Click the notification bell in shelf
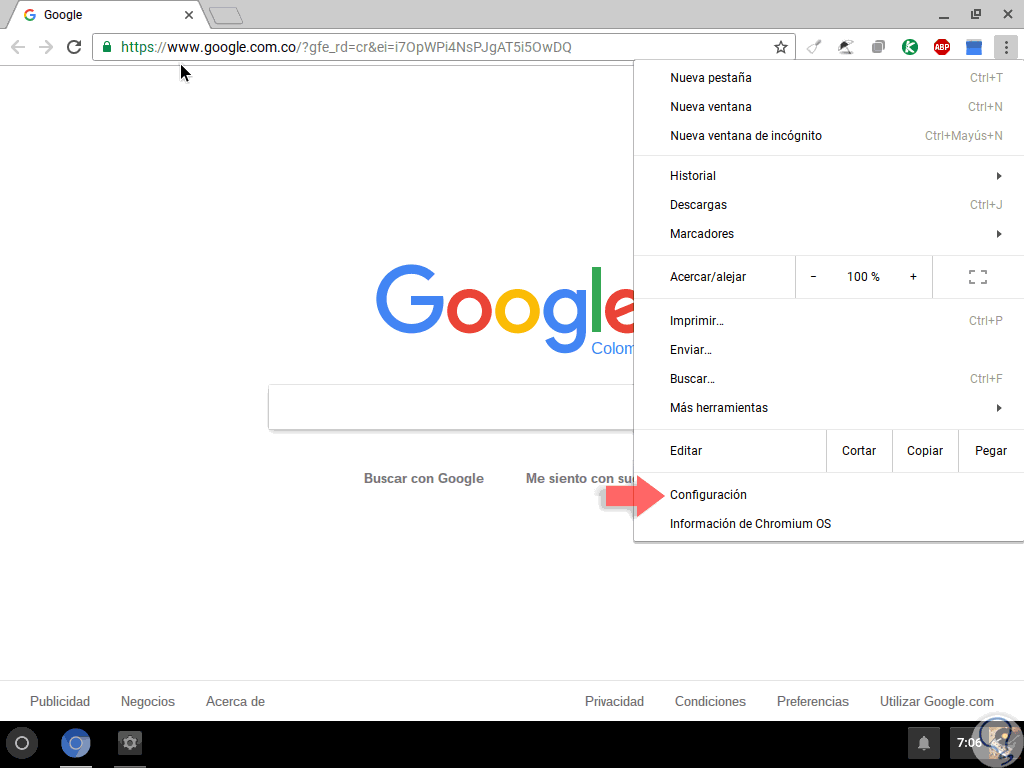The height and width of the screenshot is (768, 1024). 923,743
